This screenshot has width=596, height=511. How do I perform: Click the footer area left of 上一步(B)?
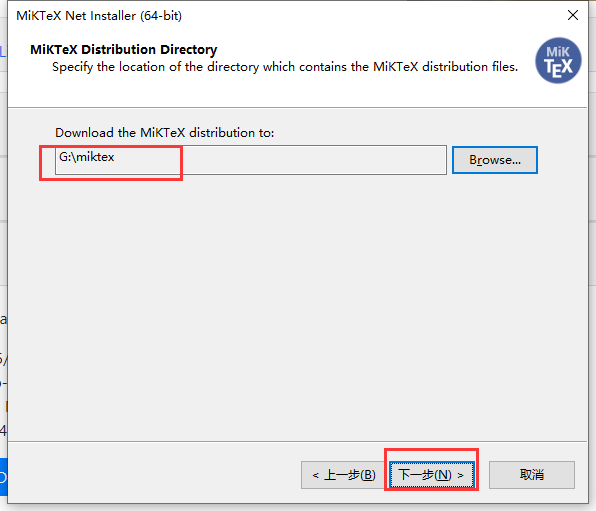click(152, 474)
